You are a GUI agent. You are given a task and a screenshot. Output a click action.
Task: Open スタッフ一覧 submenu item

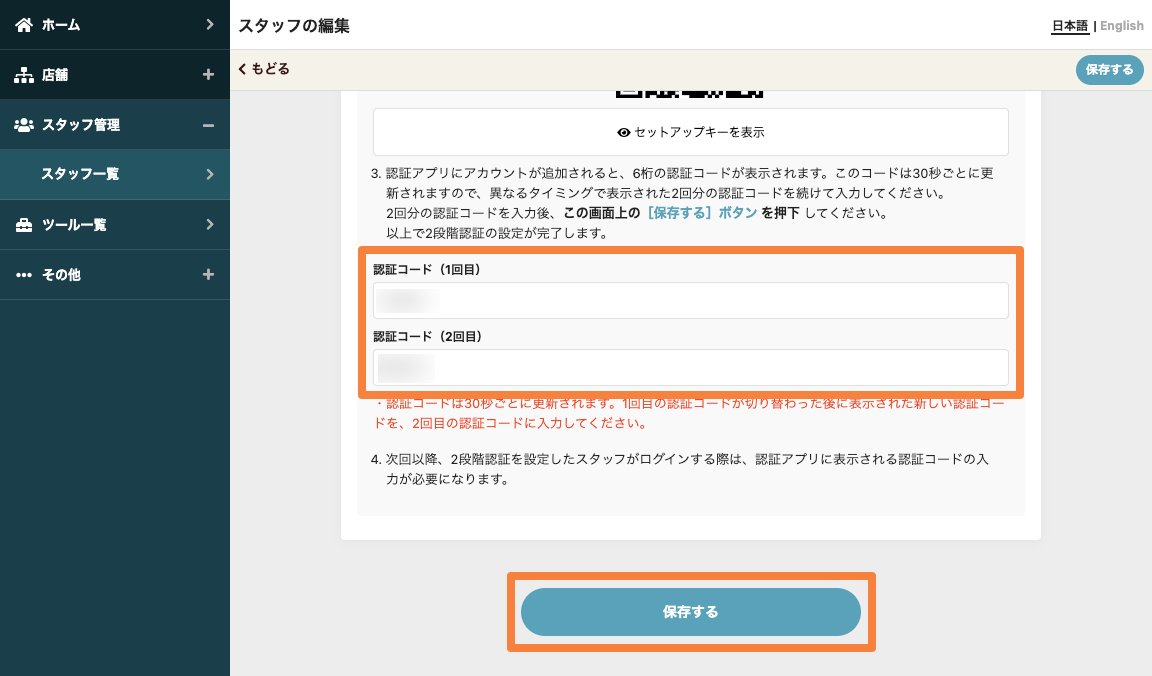tap(115, 174)
